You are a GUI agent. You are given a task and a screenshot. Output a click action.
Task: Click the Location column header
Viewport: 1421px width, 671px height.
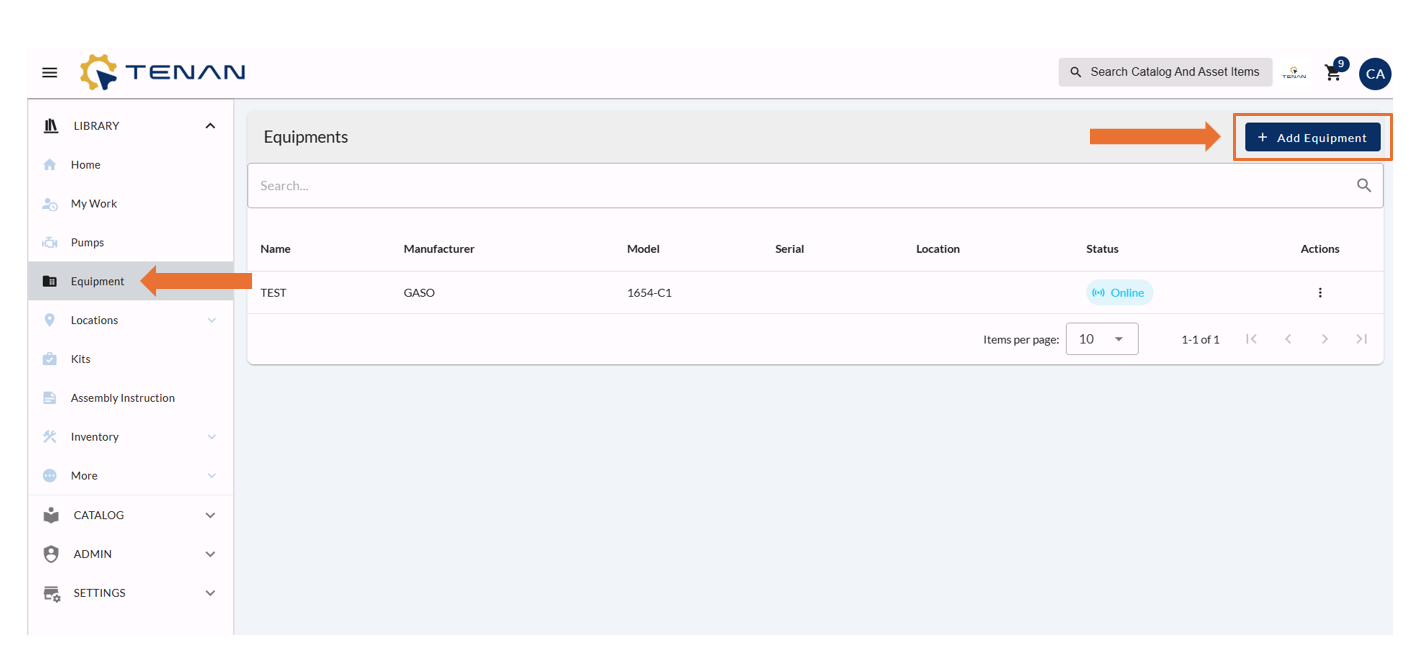click(938, 249)
